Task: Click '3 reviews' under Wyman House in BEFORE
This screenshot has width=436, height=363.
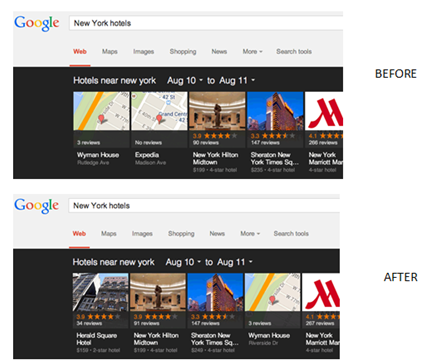Action: tap(89, 143)
